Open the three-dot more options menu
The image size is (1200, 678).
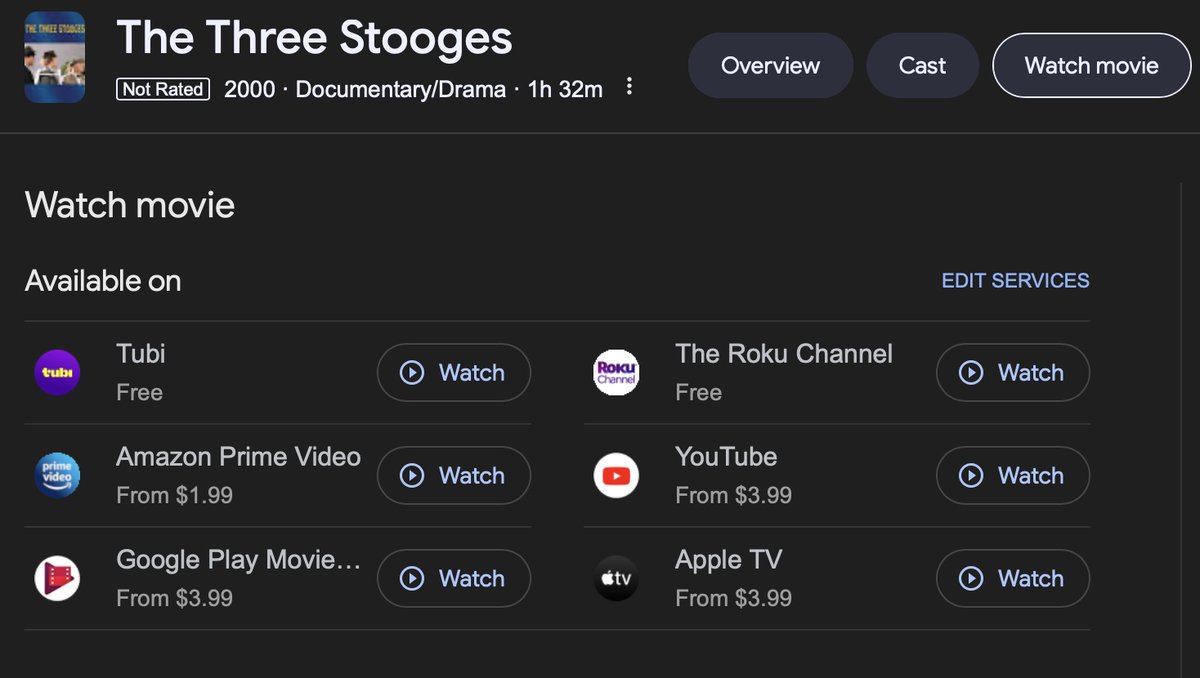click(x=629, y=87)
